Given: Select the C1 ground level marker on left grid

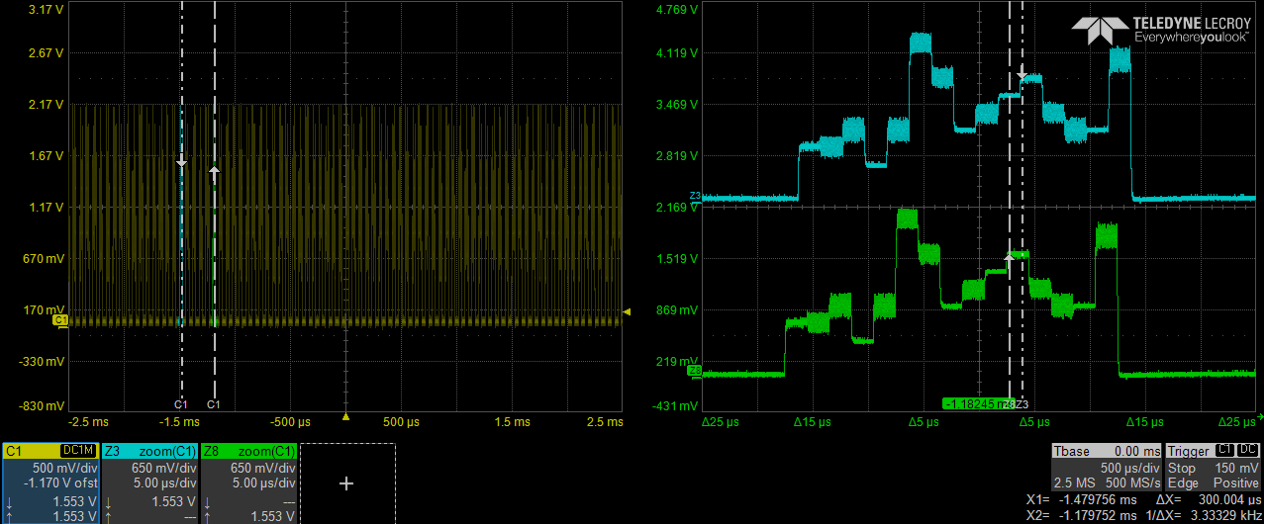Looking at the screenshot, I should pos(59,320).
